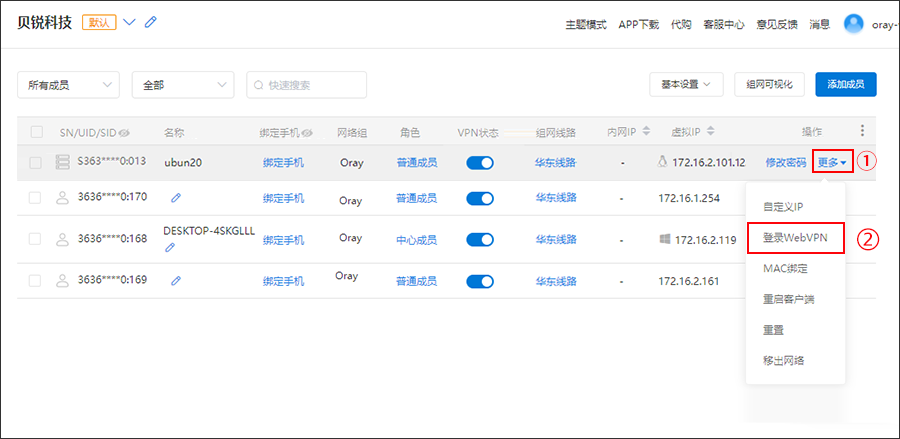This screenshot has height=439, width=900.
Task: Click the edit pencil beside 贝锐科技 title
Action: 150,22
